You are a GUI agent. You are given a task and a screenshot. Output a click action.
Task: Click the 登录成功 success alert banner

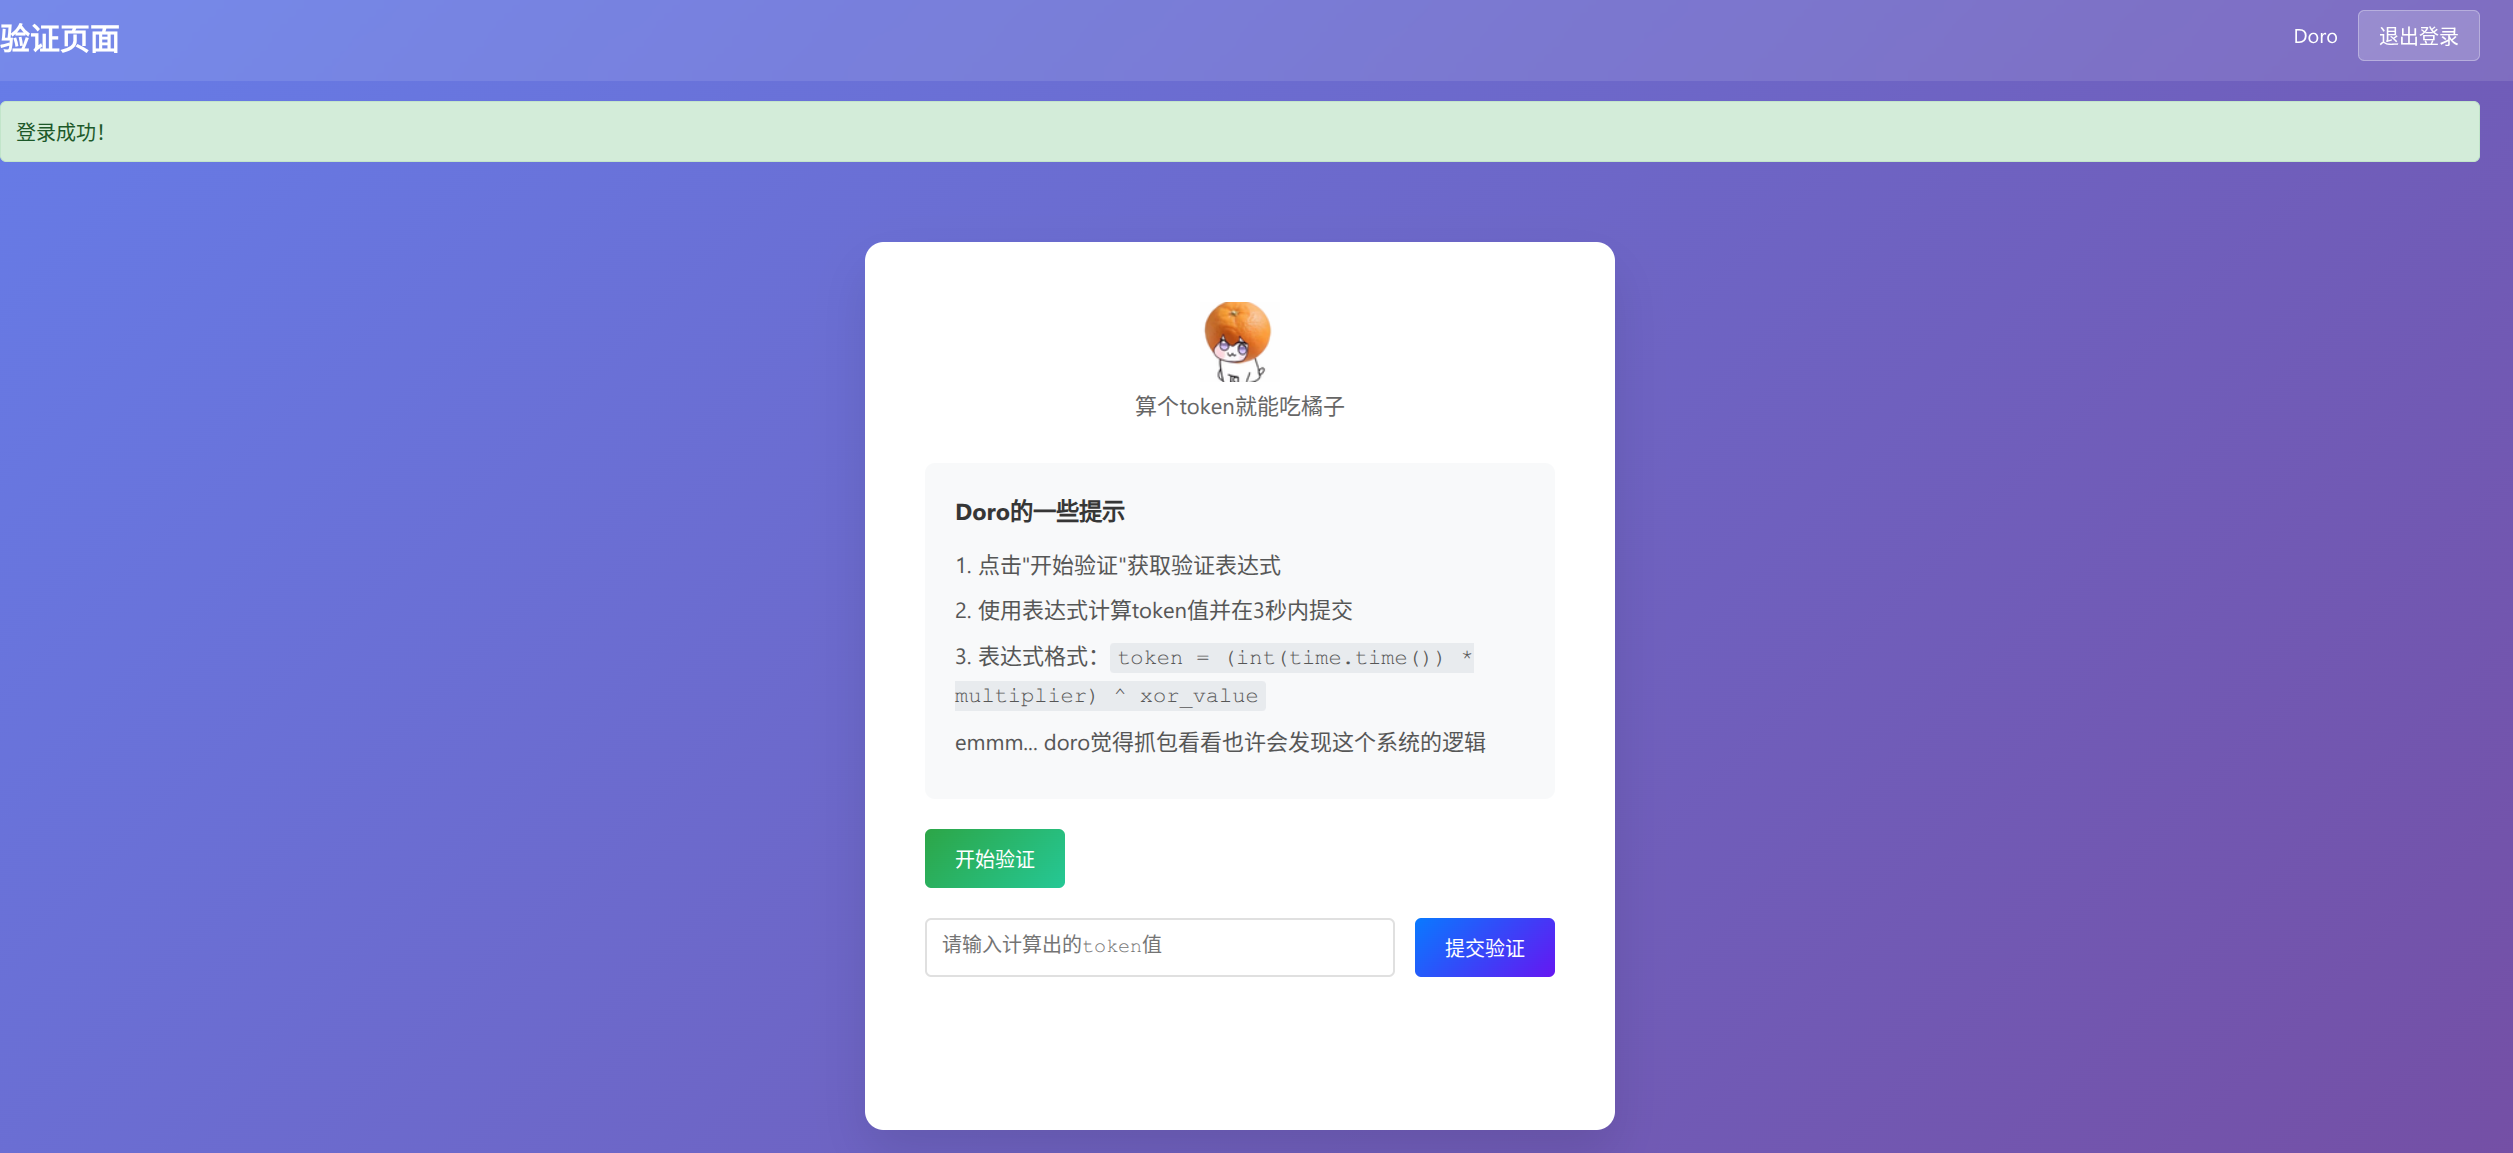(1239, 132)
